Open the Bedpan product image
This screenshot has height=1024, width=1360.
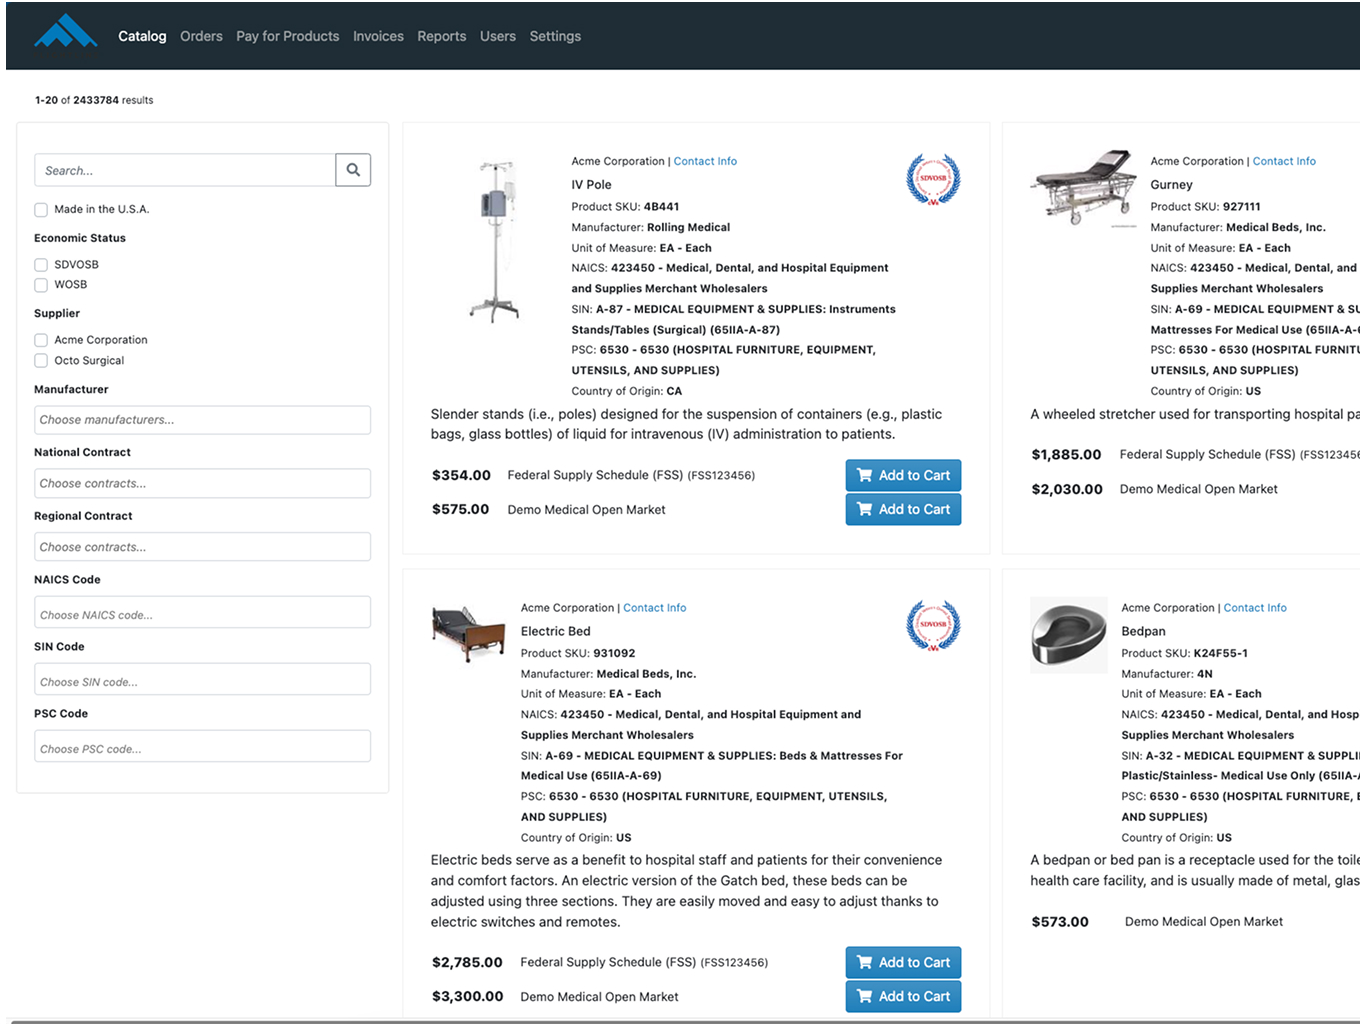(x=1069, y=635)
